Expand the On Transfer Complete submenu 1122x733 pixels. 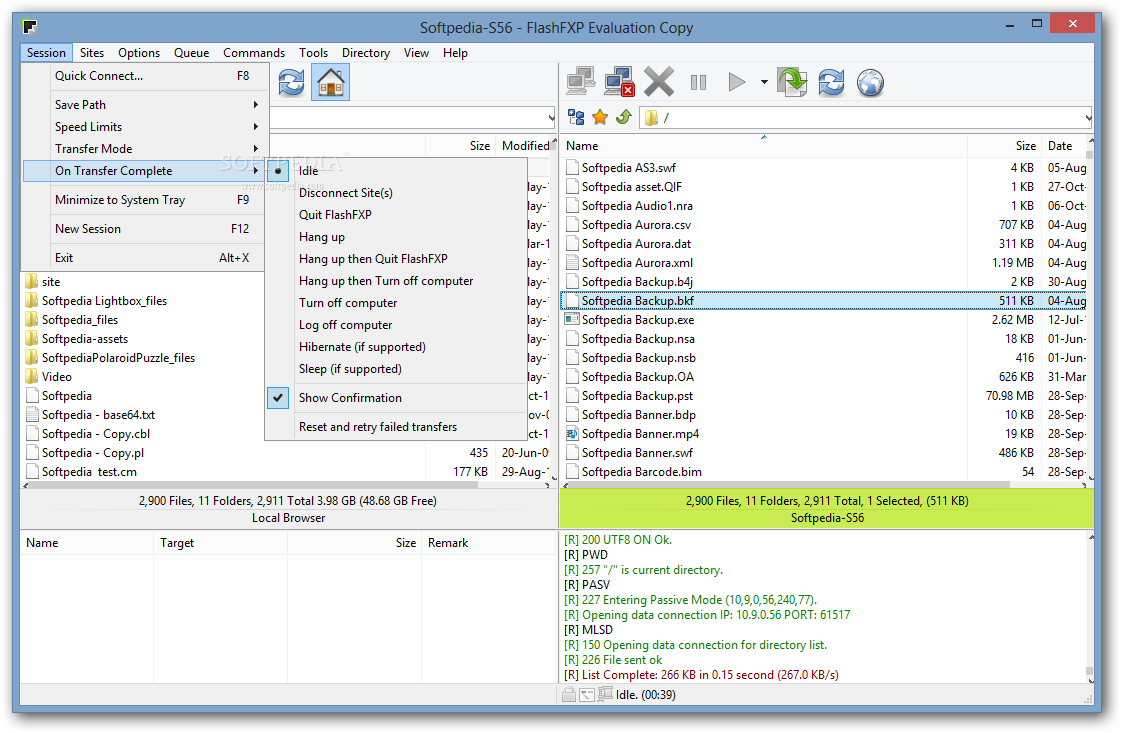point(145,170)
